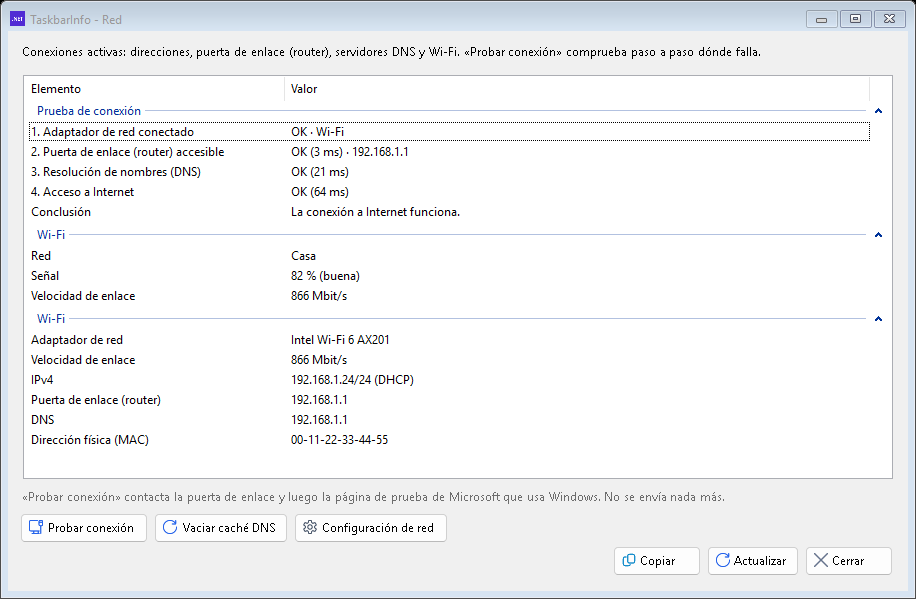
Task: Select the Dirección física (MAC) row
Action: (x=449, y=439)
